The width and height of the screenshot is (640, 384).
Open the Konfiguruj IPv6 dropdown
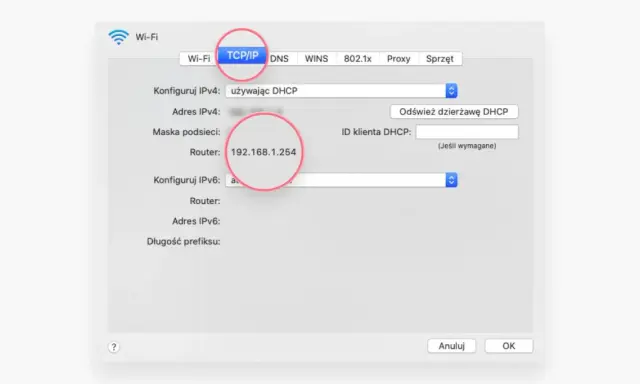click(x=341, y=180)
